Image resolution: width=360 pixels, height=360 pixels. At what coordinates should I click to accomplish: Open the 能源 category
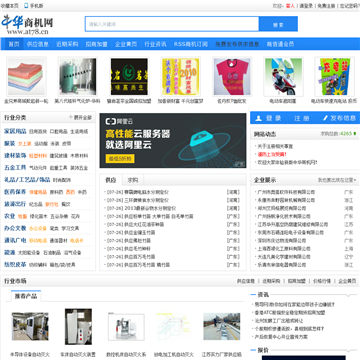tap(9, 252)
